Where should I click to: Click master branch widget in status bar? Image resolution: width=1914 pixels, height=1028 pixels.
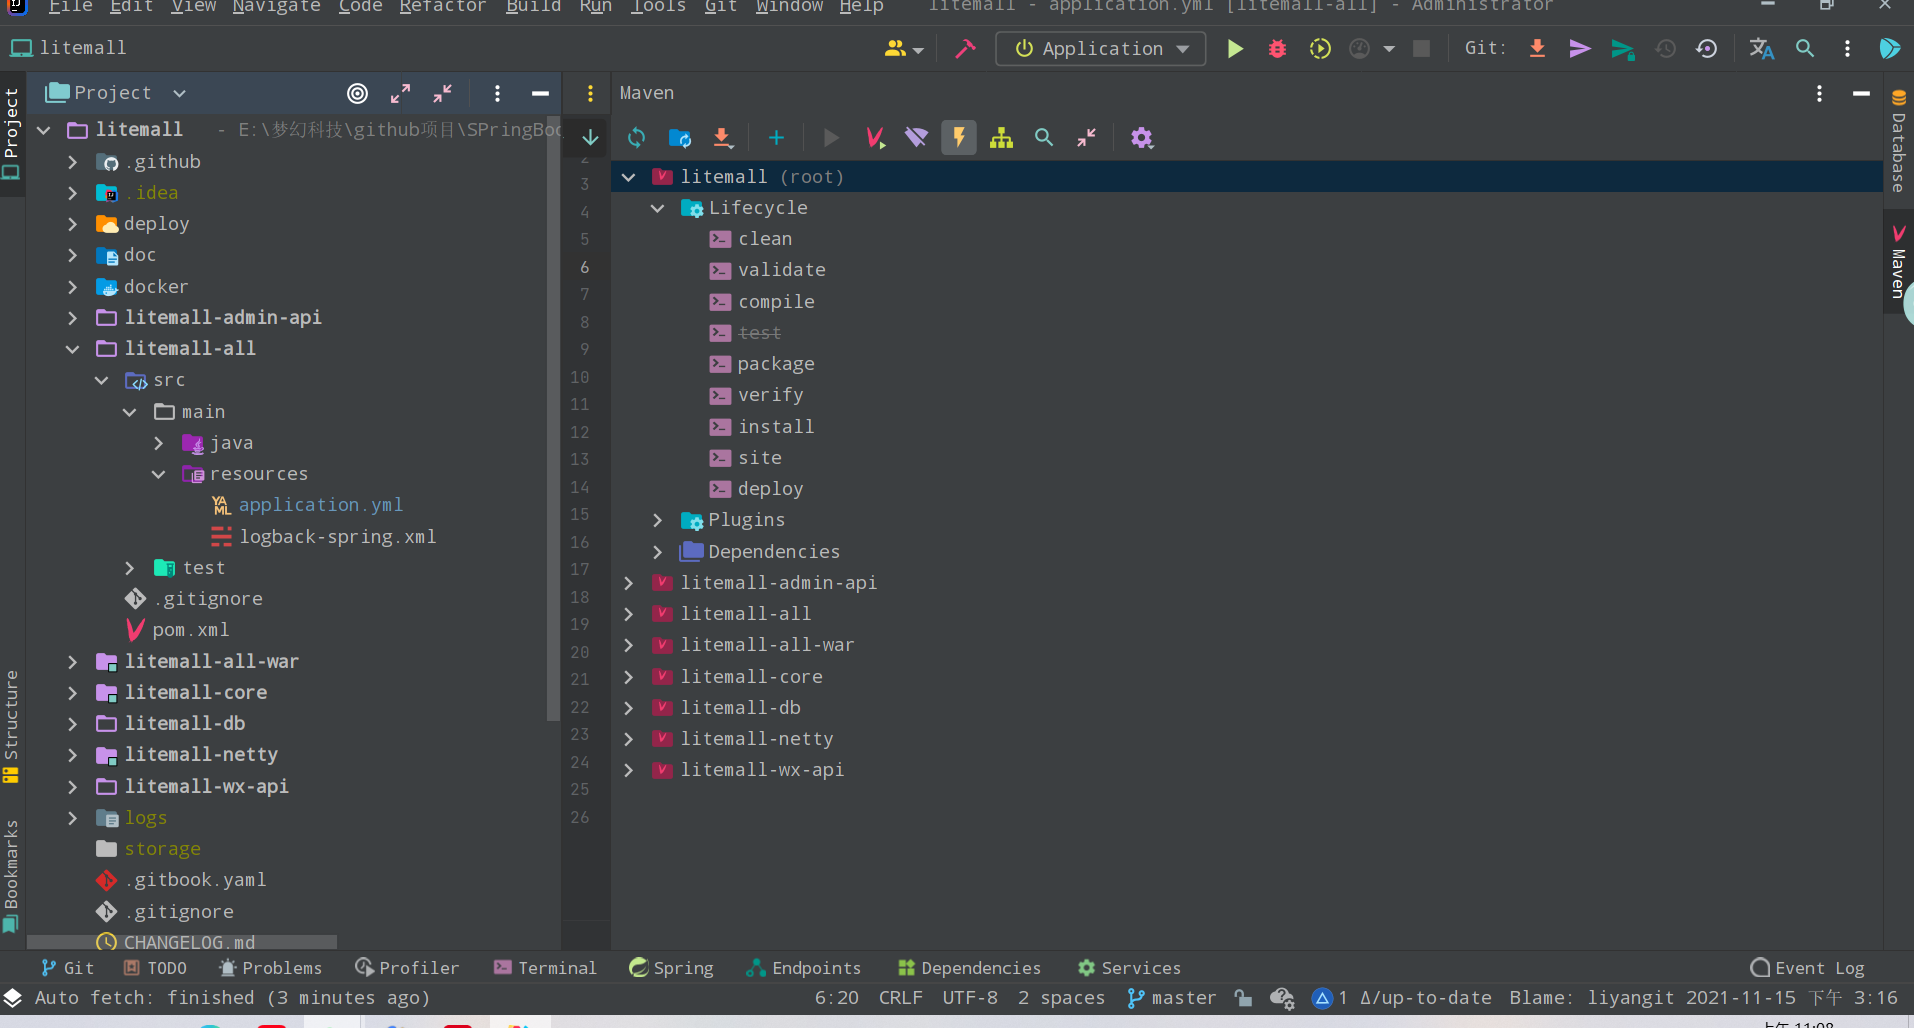point(1171,998)
